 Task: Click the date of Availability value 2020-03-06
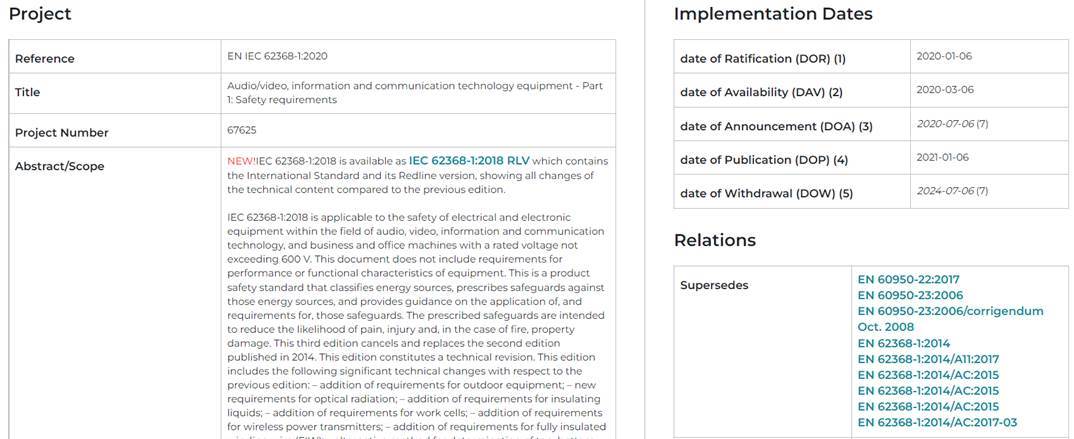click(944, 90)
